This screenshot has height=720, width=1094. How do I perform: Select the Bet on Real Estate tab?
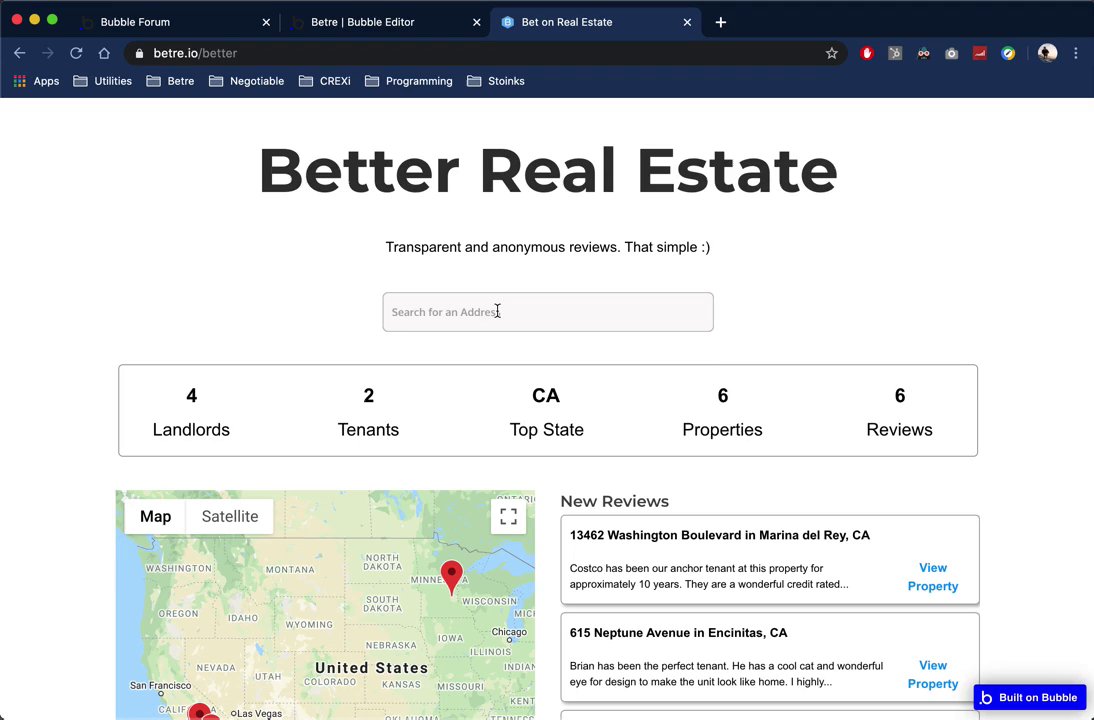point(596,22)
